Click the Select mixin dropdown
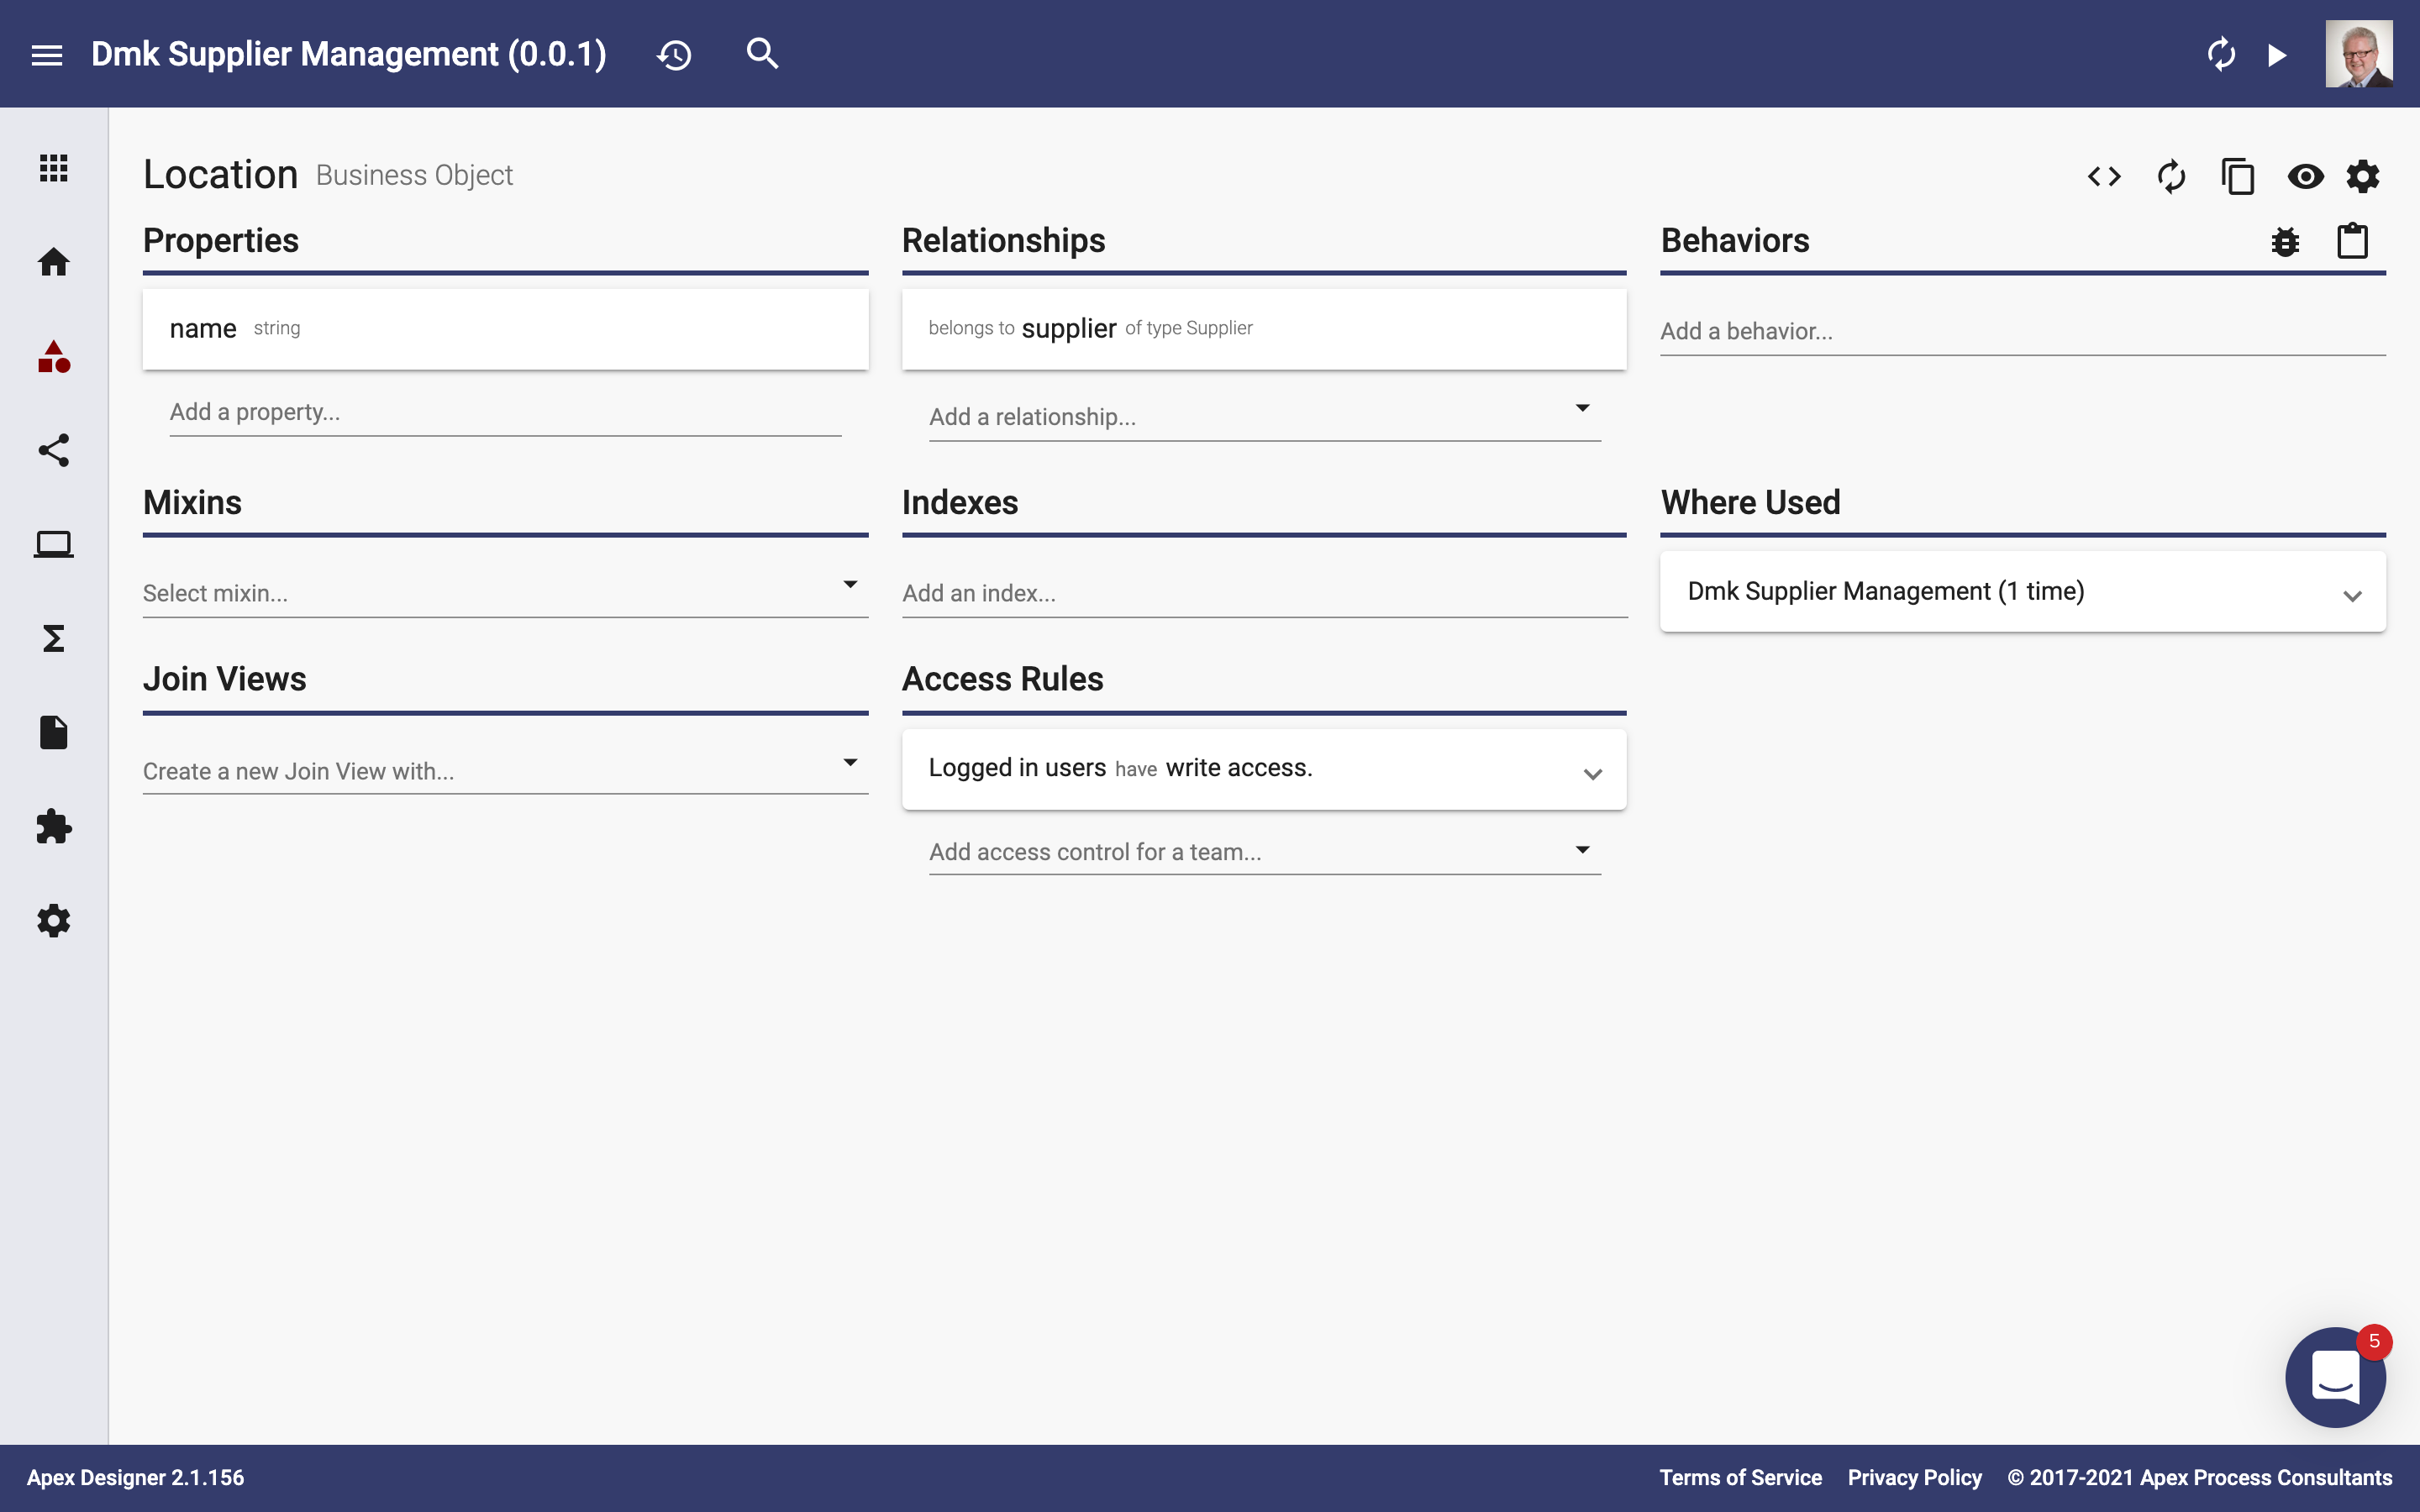Image resolution: width=2420 pixels, height=1512 pixels. (503, 591)
